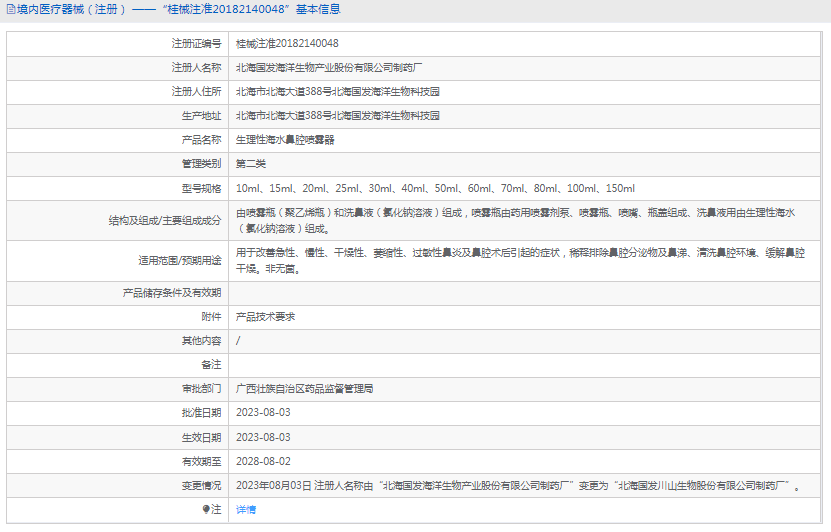
Task: Click the 有效期至 row label
Action: click(x=201, y=462)
